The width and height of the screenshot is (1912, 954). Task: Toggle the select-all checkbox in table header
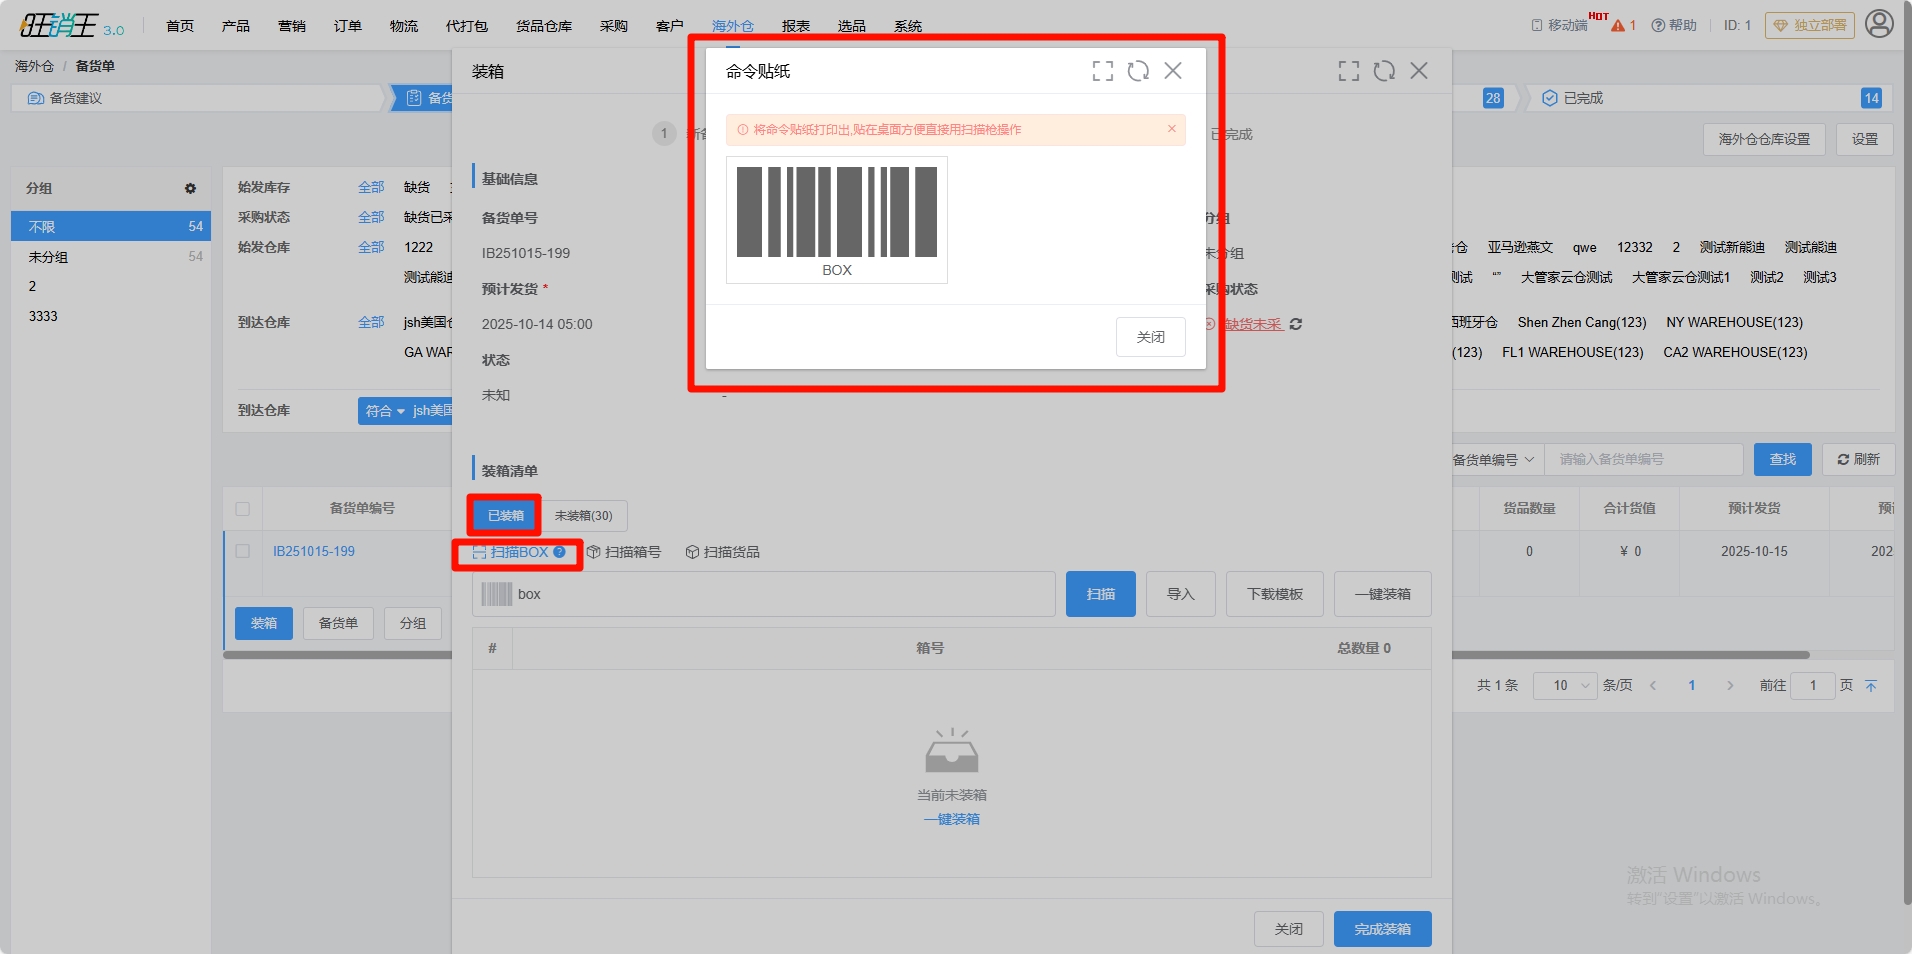pos(243,509)
